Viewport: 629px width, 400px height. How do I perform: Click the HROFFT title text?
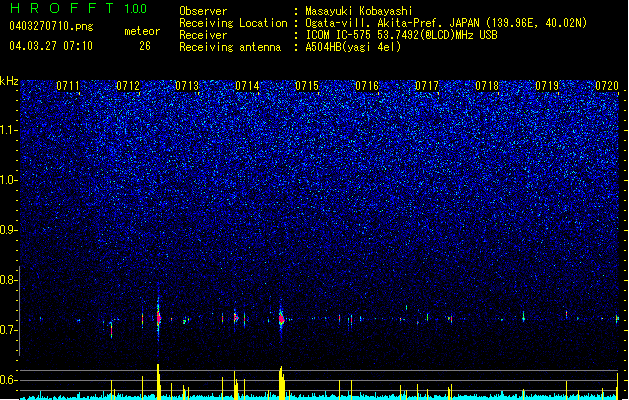pos(62,8)
